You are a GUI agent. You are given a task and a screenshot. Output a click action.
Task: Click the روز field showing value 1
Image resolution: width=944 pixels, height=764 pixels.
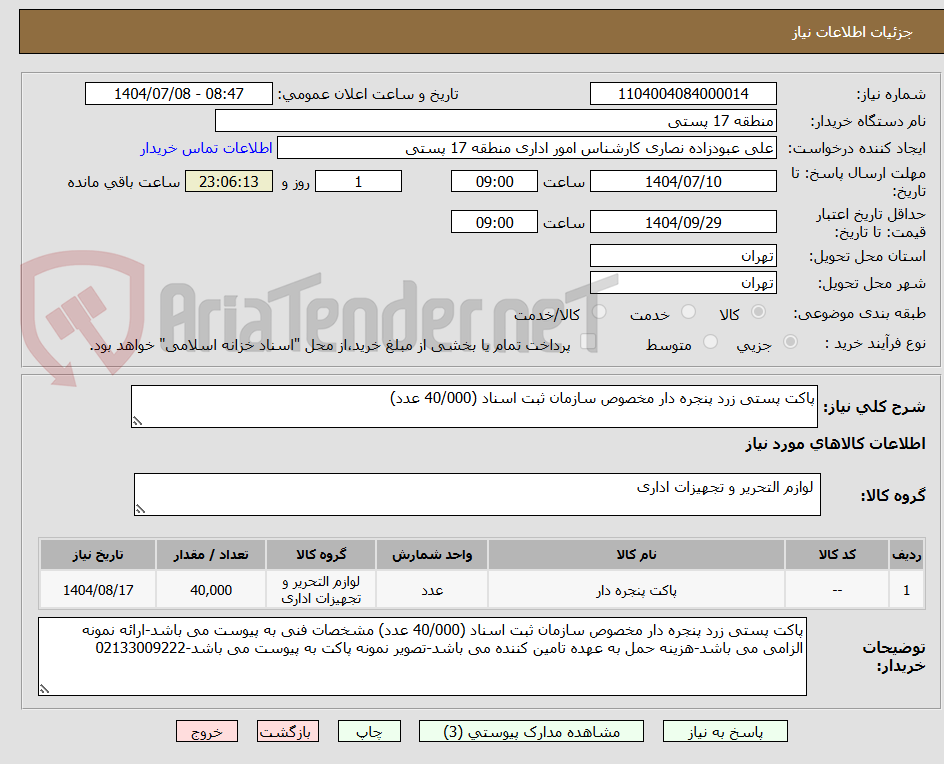(358, 181)
